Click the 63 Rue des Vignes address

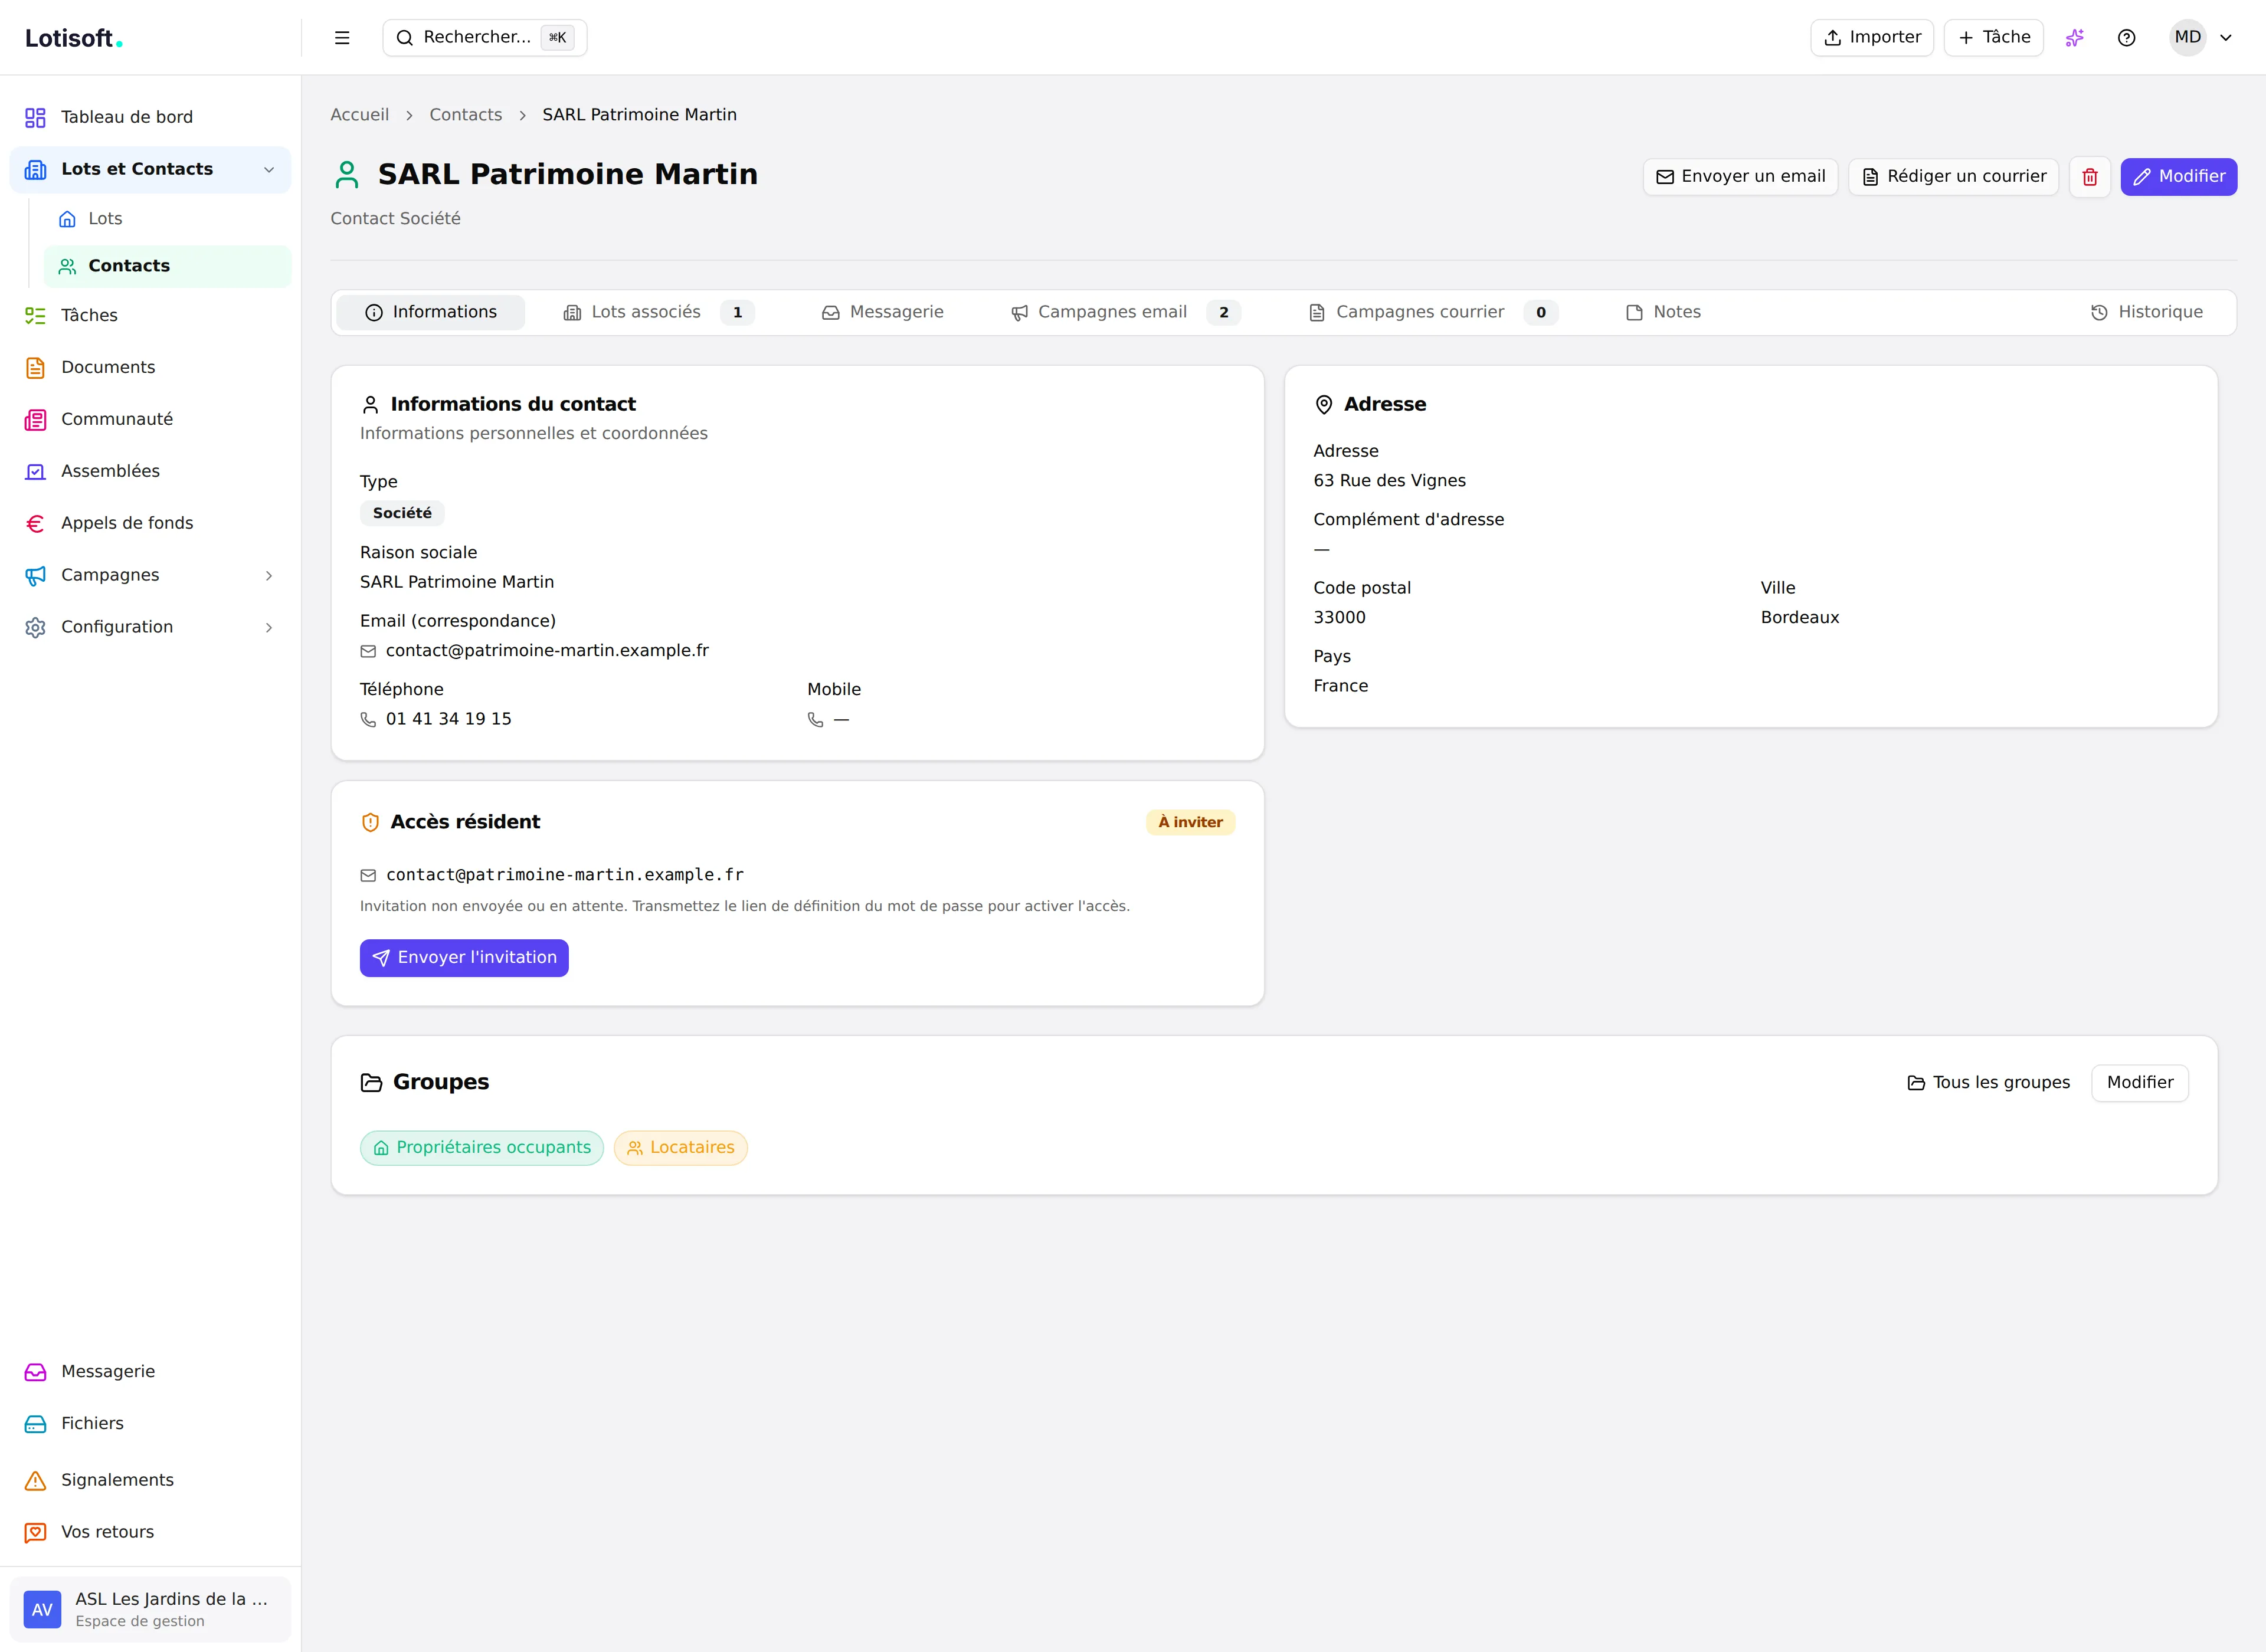tap(1390, 481)
